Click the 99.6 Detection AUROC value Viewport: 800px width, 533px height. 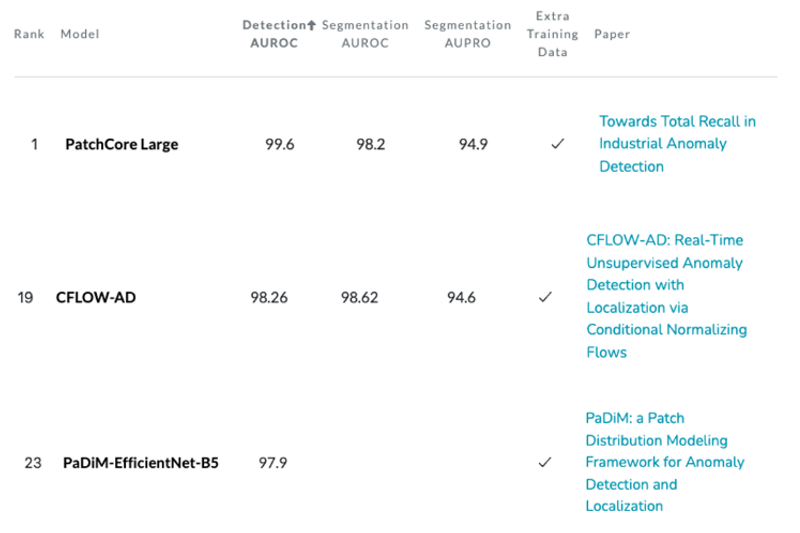pos(280,144)
